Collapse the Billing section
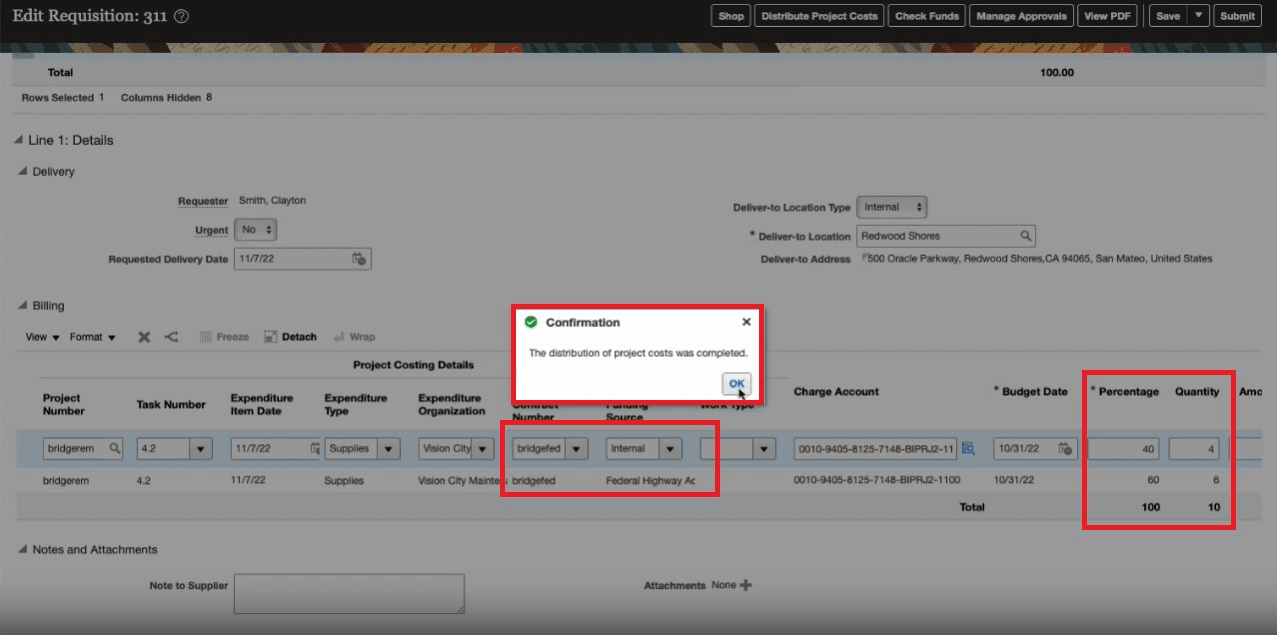The width and height of the screenshot is (1277, 635). (22, 305)
